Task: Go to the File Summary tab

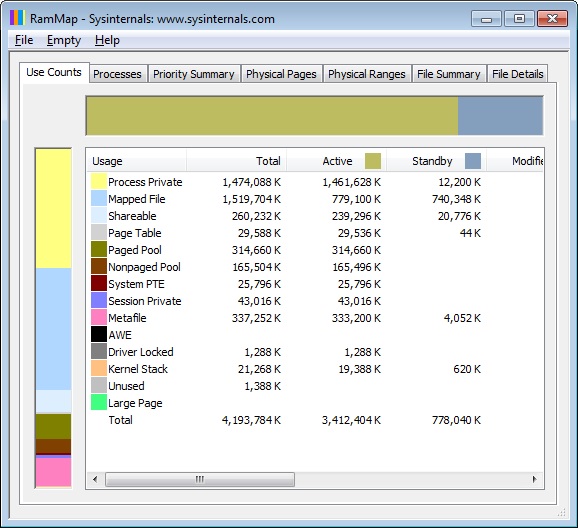Action: tap(449, 74)
